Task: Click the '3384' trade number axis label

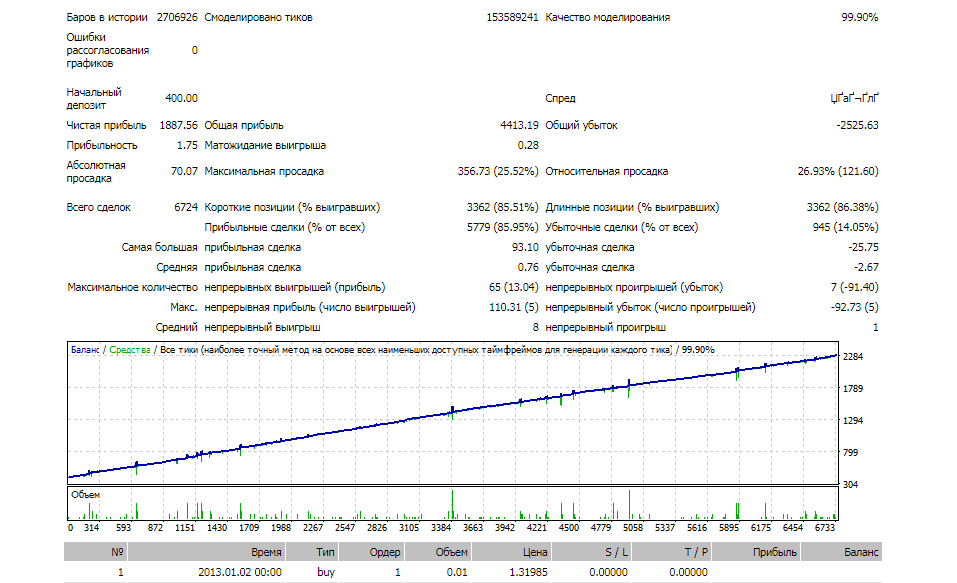Action: pos(441,527)
